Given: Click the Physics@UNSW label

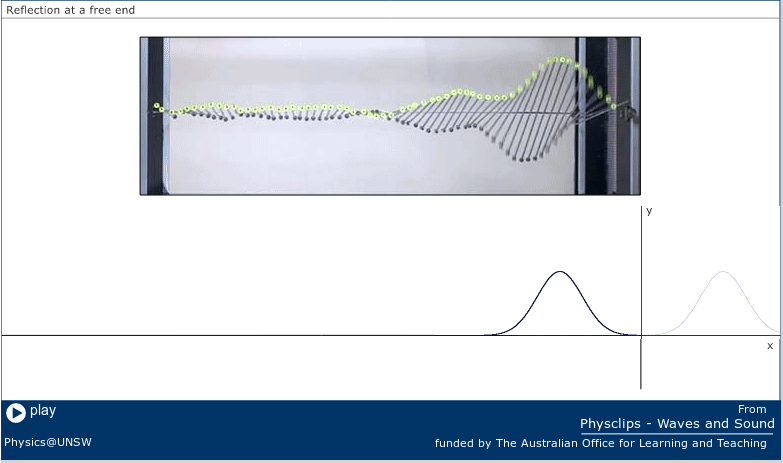Looking at the screenshot, I should click(48, 442).
